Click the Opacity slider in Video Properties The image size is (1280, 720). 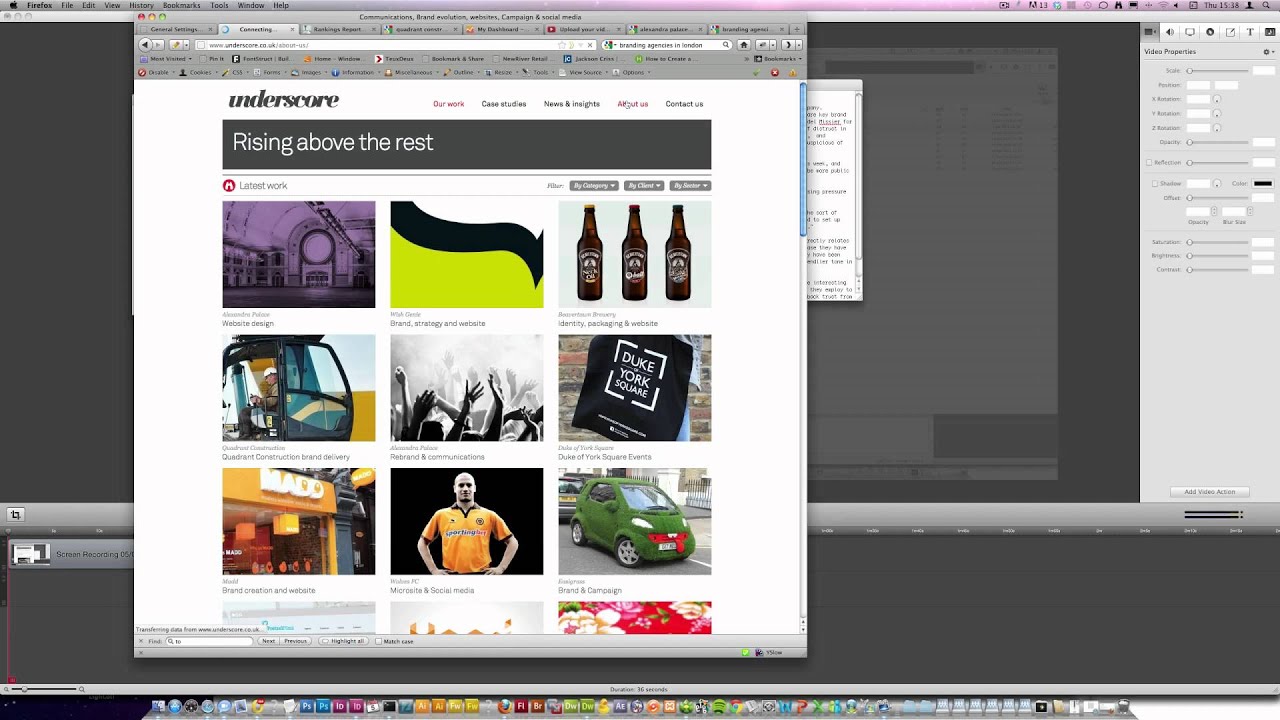pos(1217,142)
